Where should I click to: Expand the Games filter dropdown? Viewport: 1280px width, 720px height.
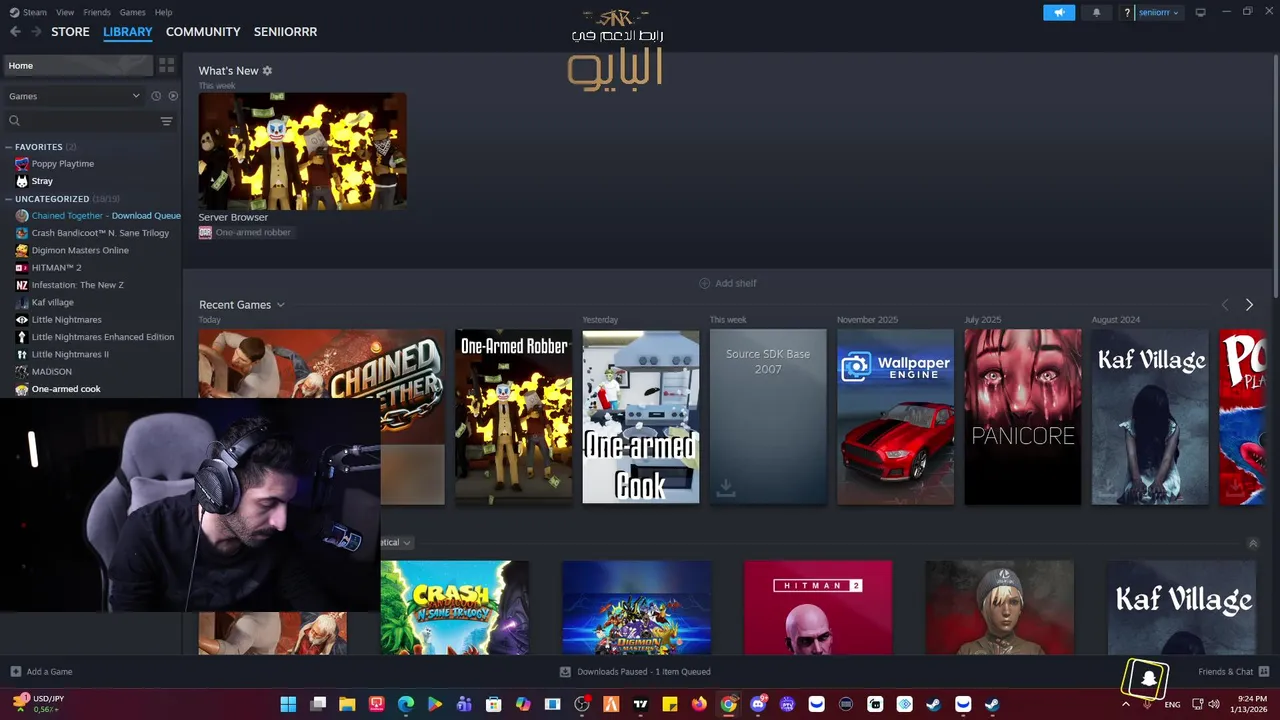[x=75, y=96]
